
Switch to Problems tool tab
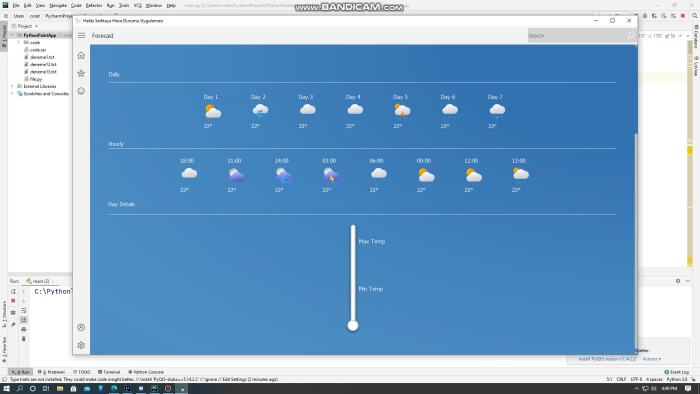coord(51,372)
